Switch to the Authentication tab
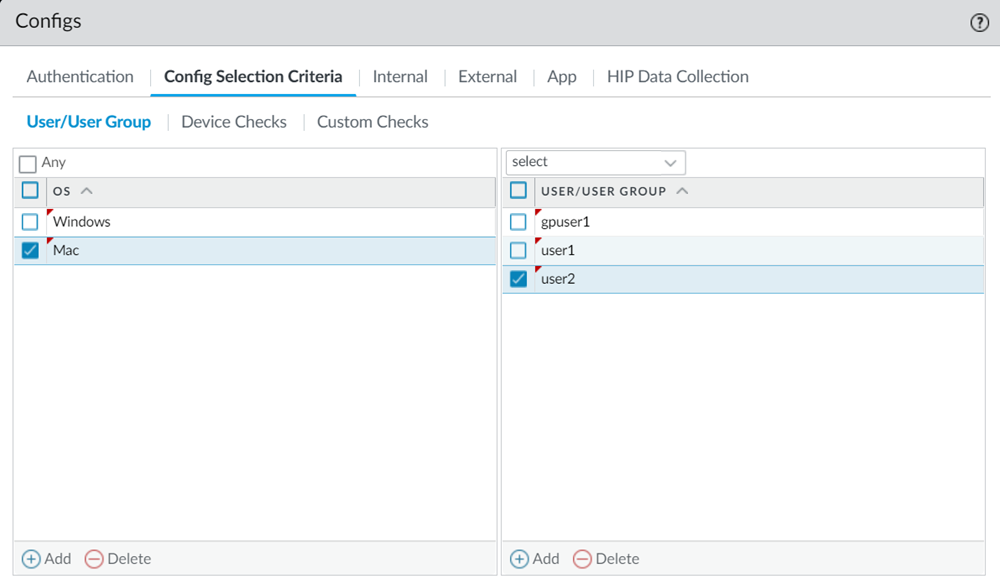Viewport: 1000px width, 579px height. pos(80,77)
